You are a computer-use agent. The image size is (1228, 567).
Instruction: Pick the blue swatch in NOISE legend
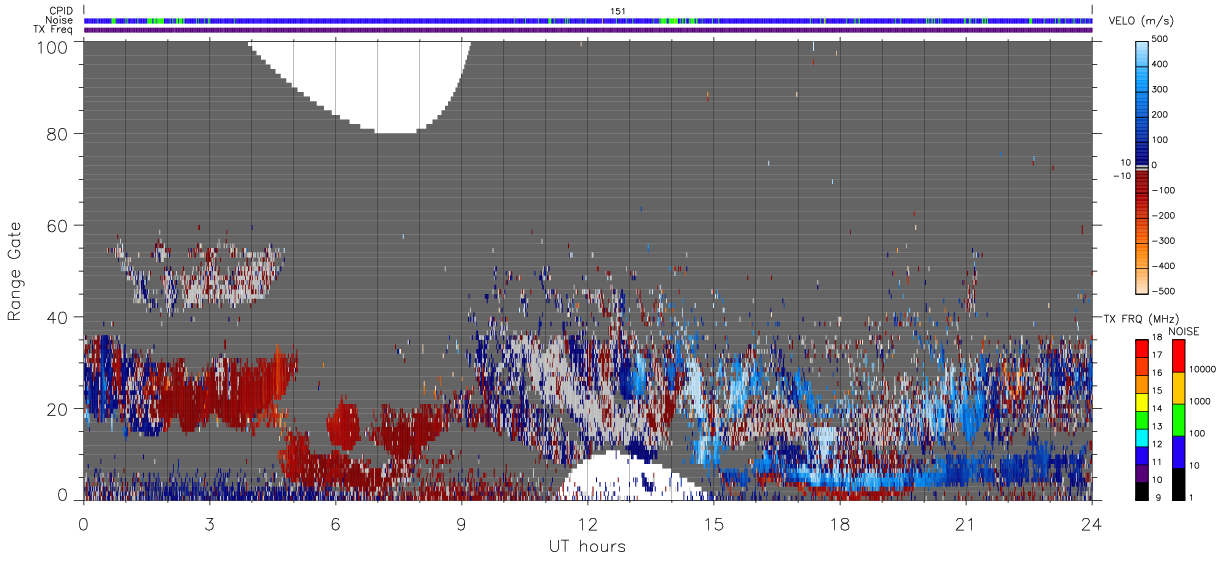(1177, 452)
